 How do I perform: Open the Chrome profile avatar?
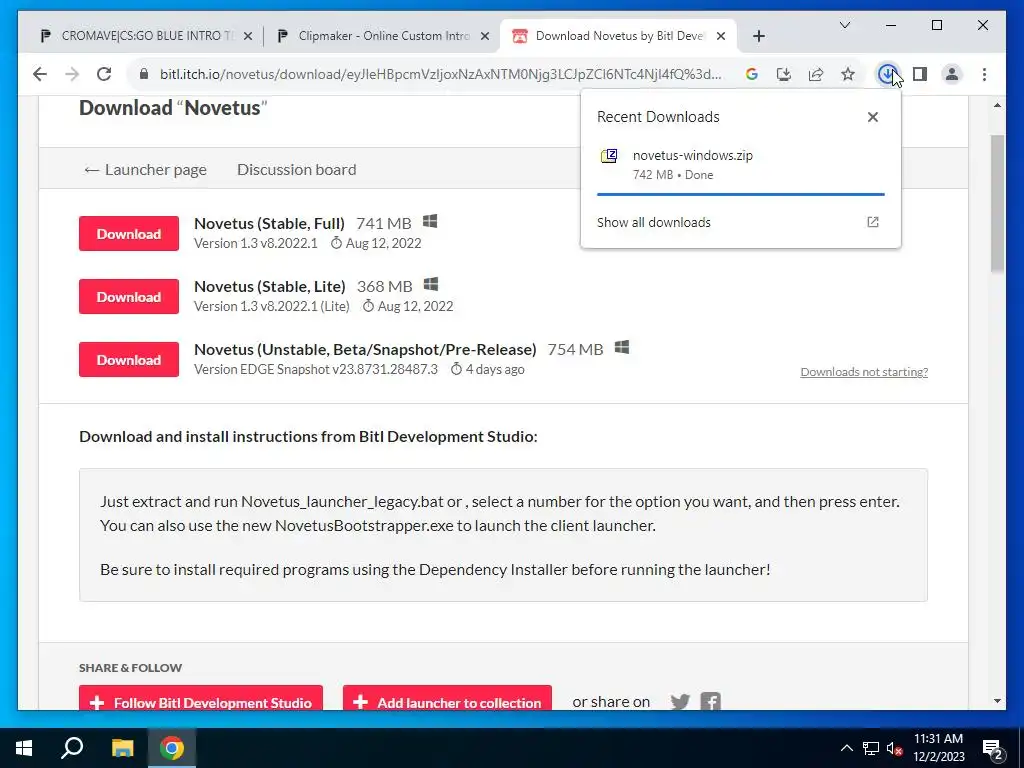coord(952,74)
